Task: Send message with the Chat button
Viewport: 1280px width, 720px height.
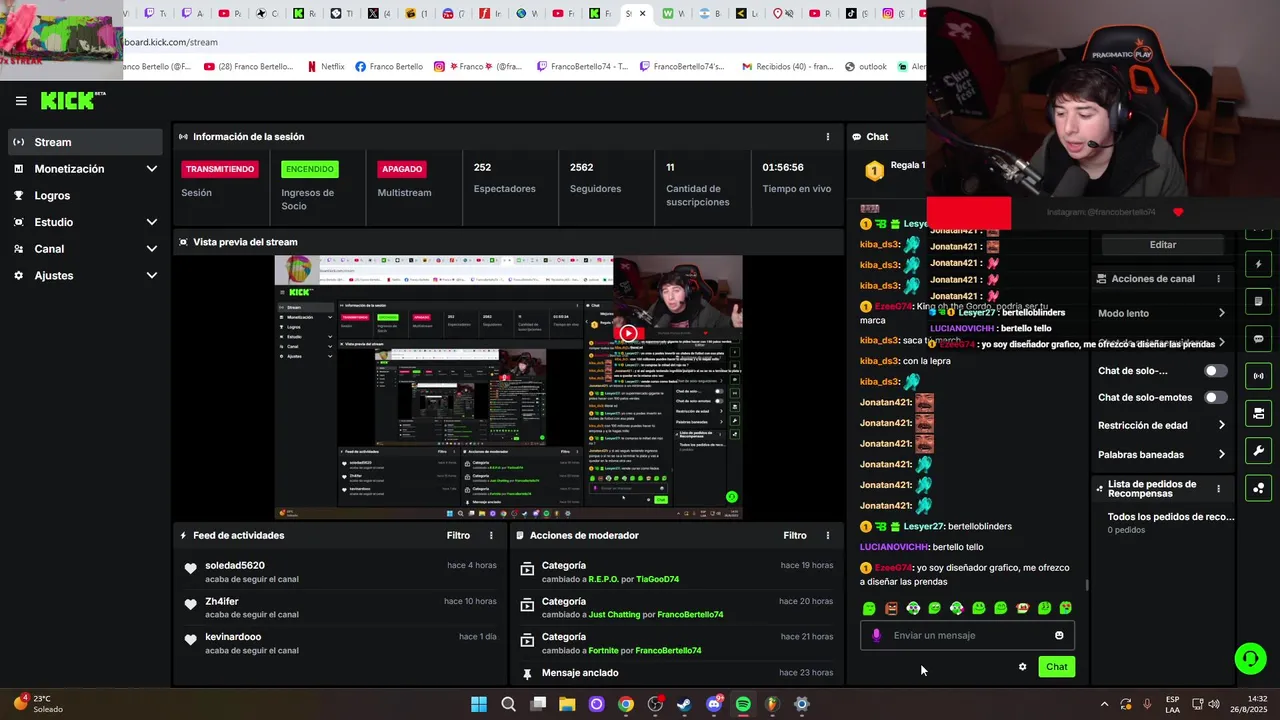Action: coord(1057,667)
